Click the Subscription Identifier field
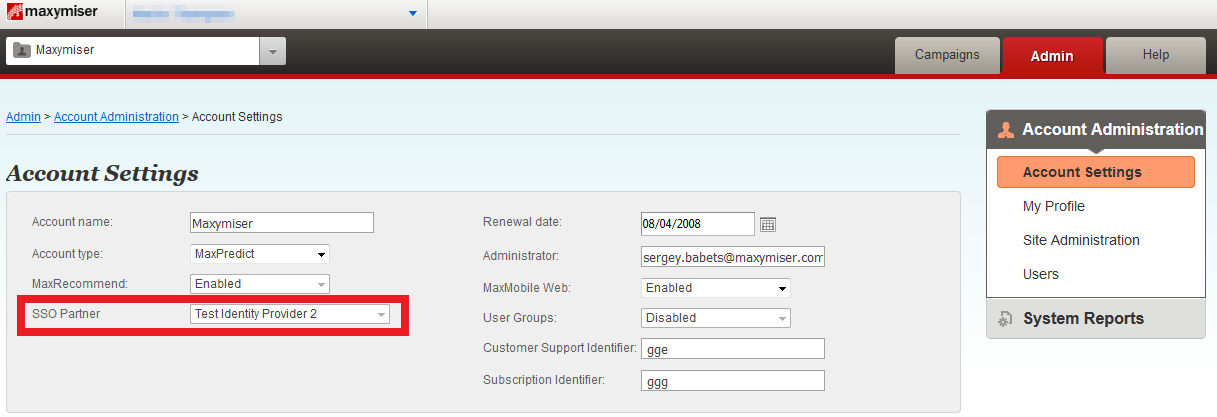The height and width of the screenshot is (417, 1217). coord(733,380)
